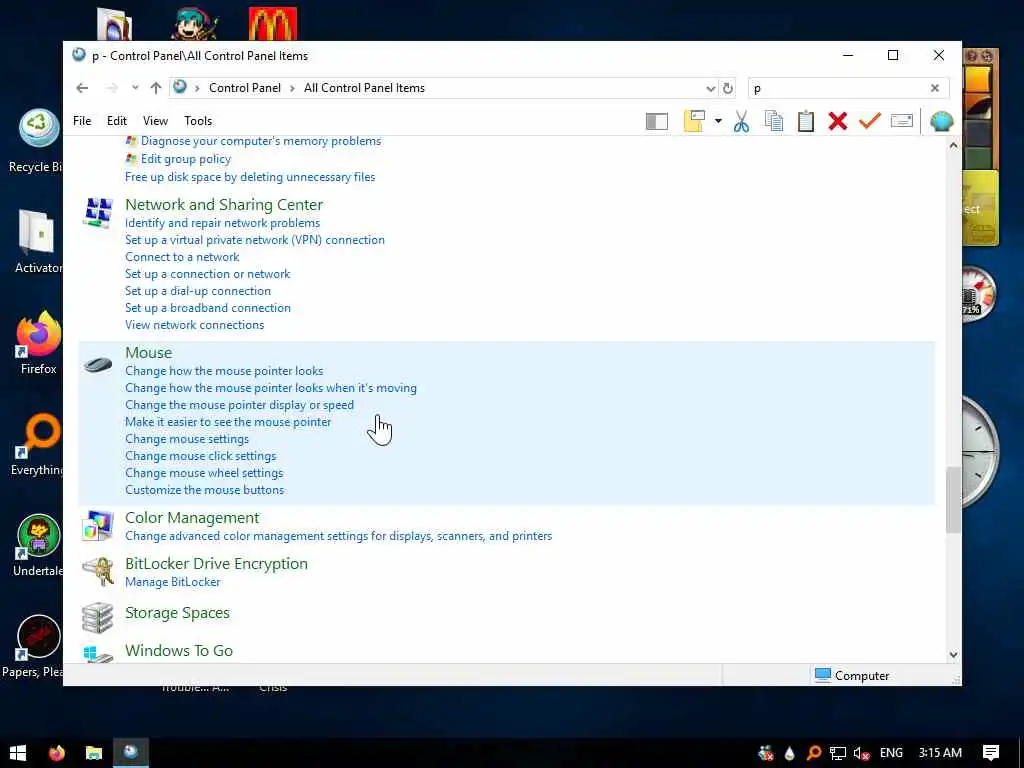1024x768 pixels.
Task: Click the Windows Start button
Action: pos(18,753)
